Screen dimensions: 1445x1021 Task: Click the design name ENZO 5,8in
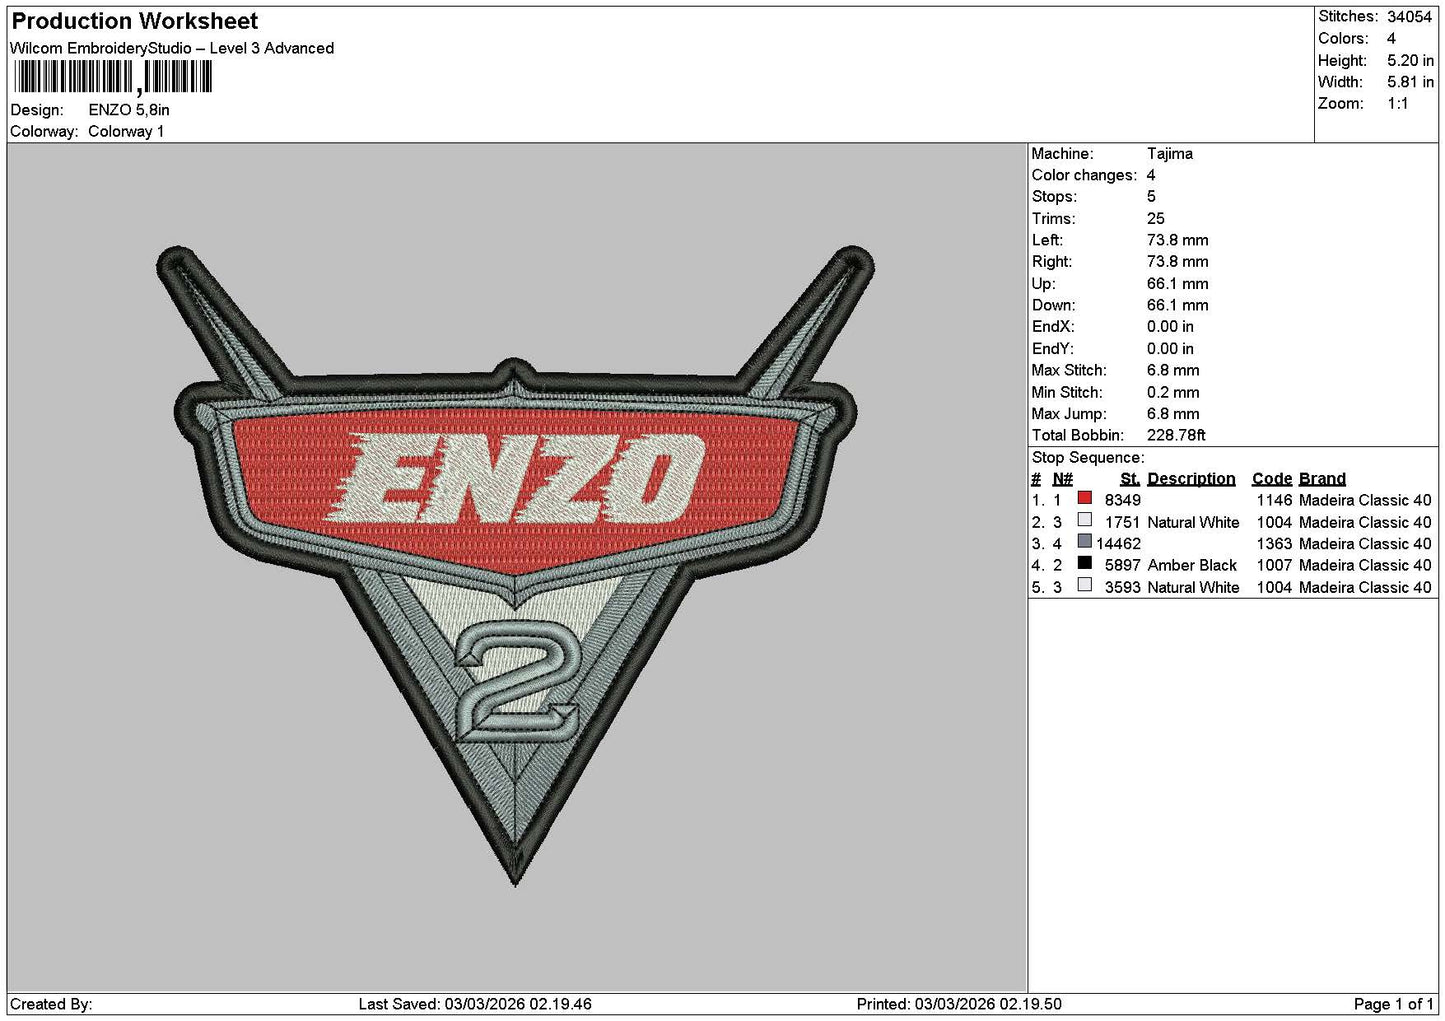coord(129,110)
